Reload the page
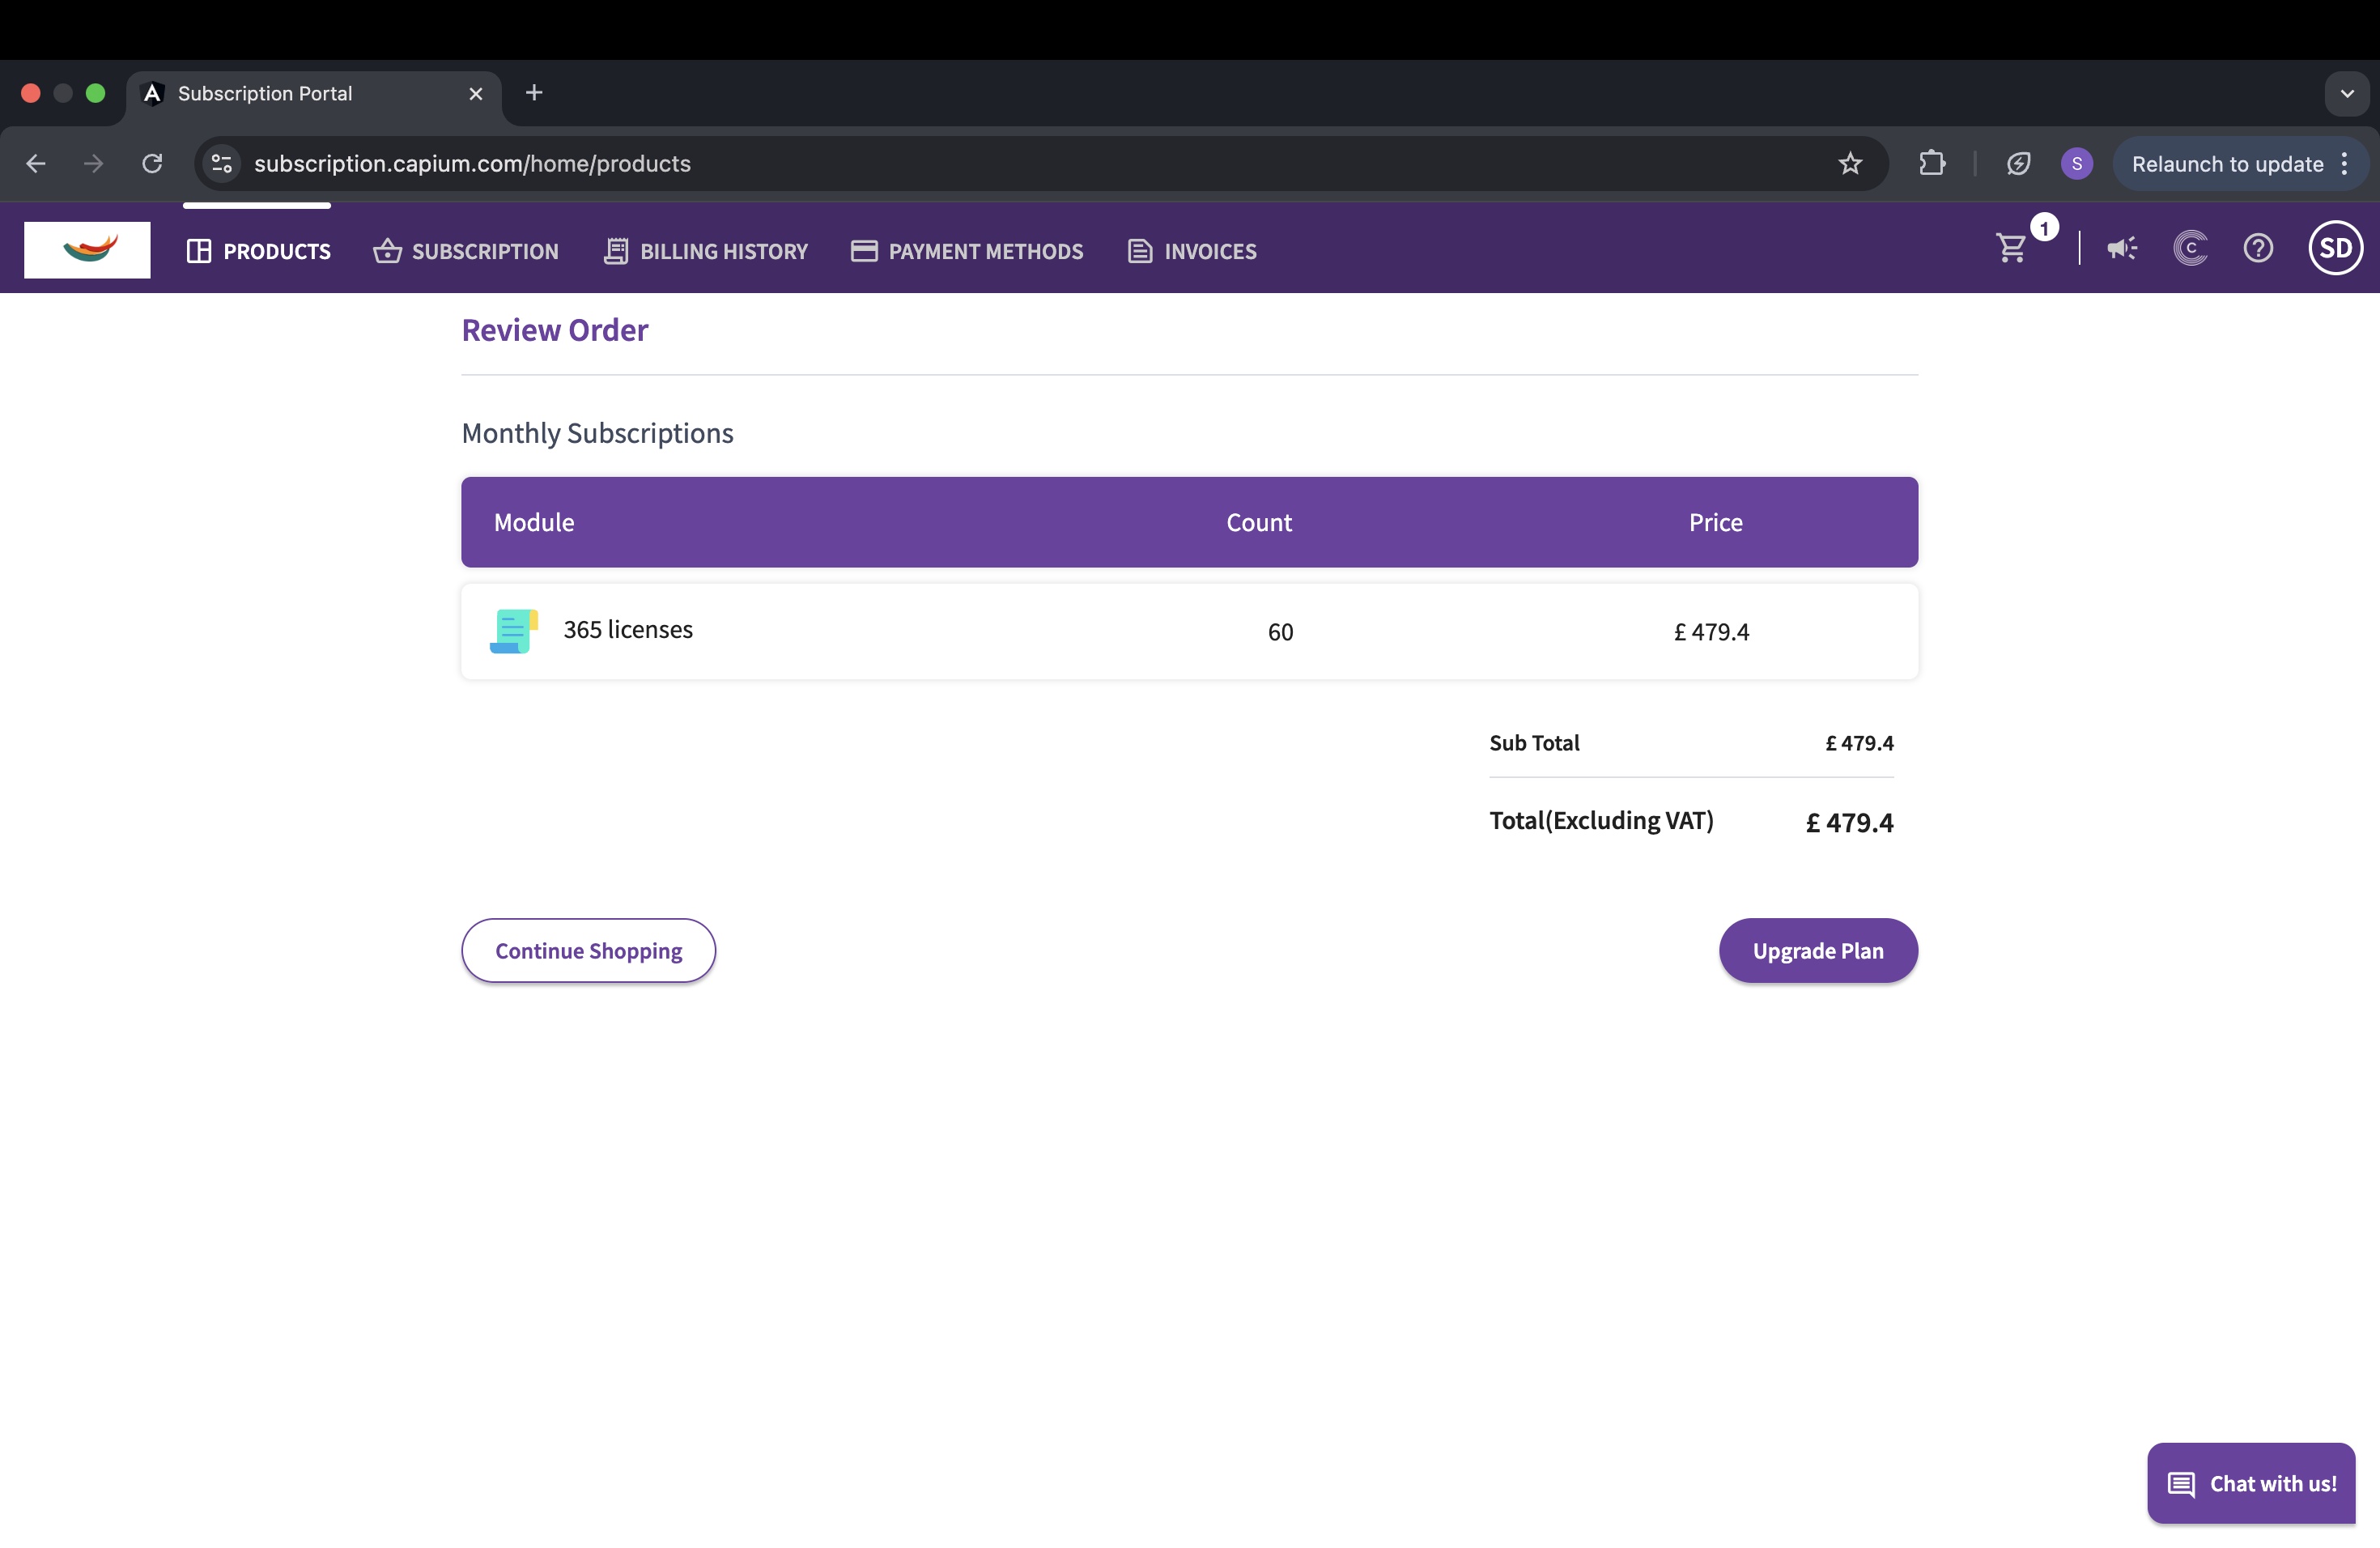Screen dimensions: 2380x1548 pos(152,164)
